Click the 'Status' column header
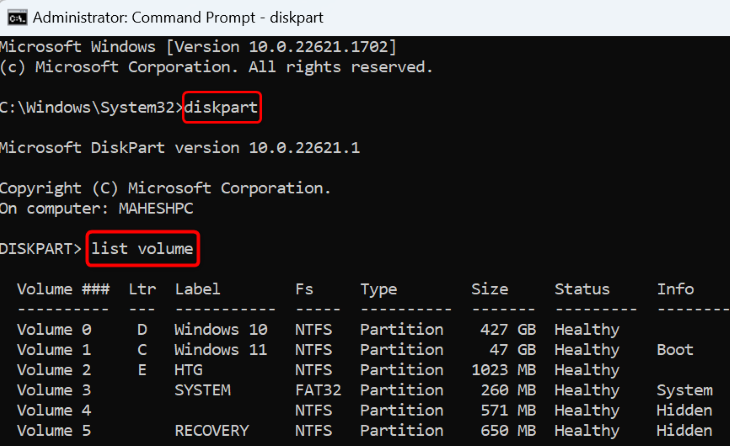Image resolution: width=730 pixels, height=446 pixels. point(582,289)
